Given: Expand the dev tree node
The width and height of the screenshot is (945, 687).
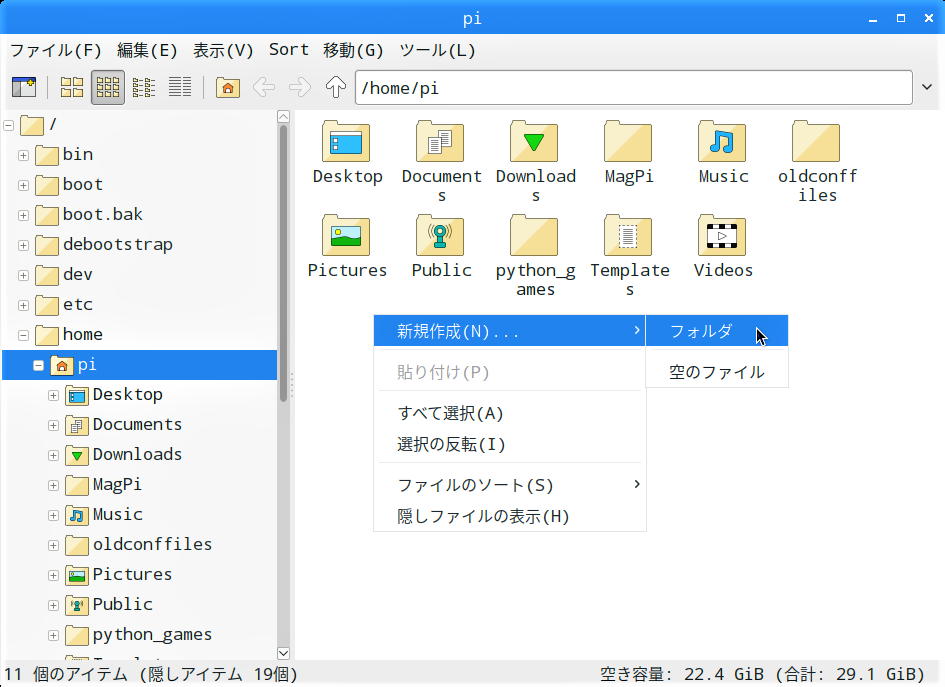Looking at the screenshot, I should [x=24, y=275].
